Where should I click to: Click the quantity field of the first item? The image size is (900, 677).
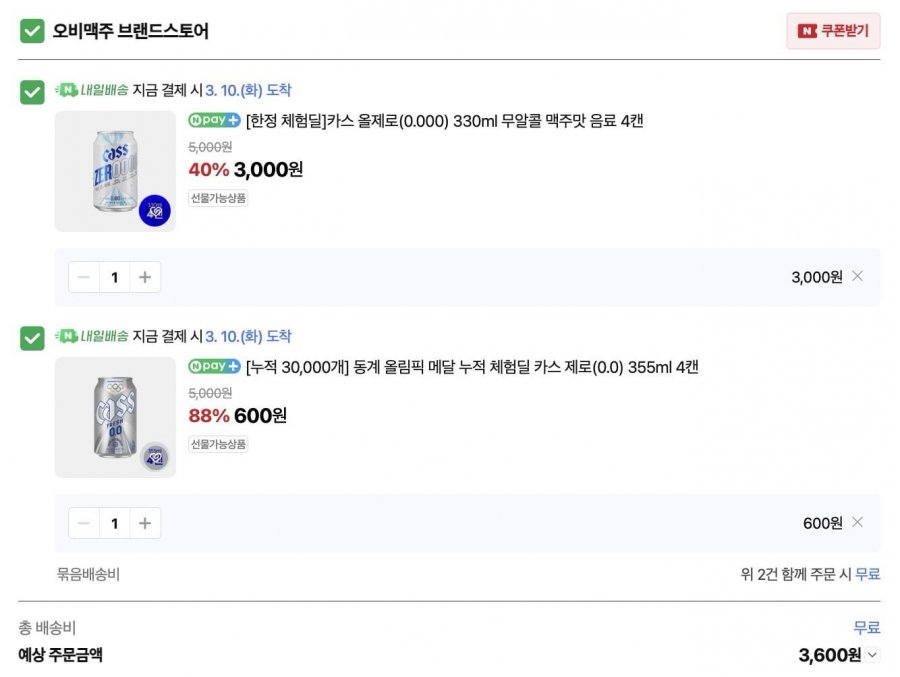(114, 277)
